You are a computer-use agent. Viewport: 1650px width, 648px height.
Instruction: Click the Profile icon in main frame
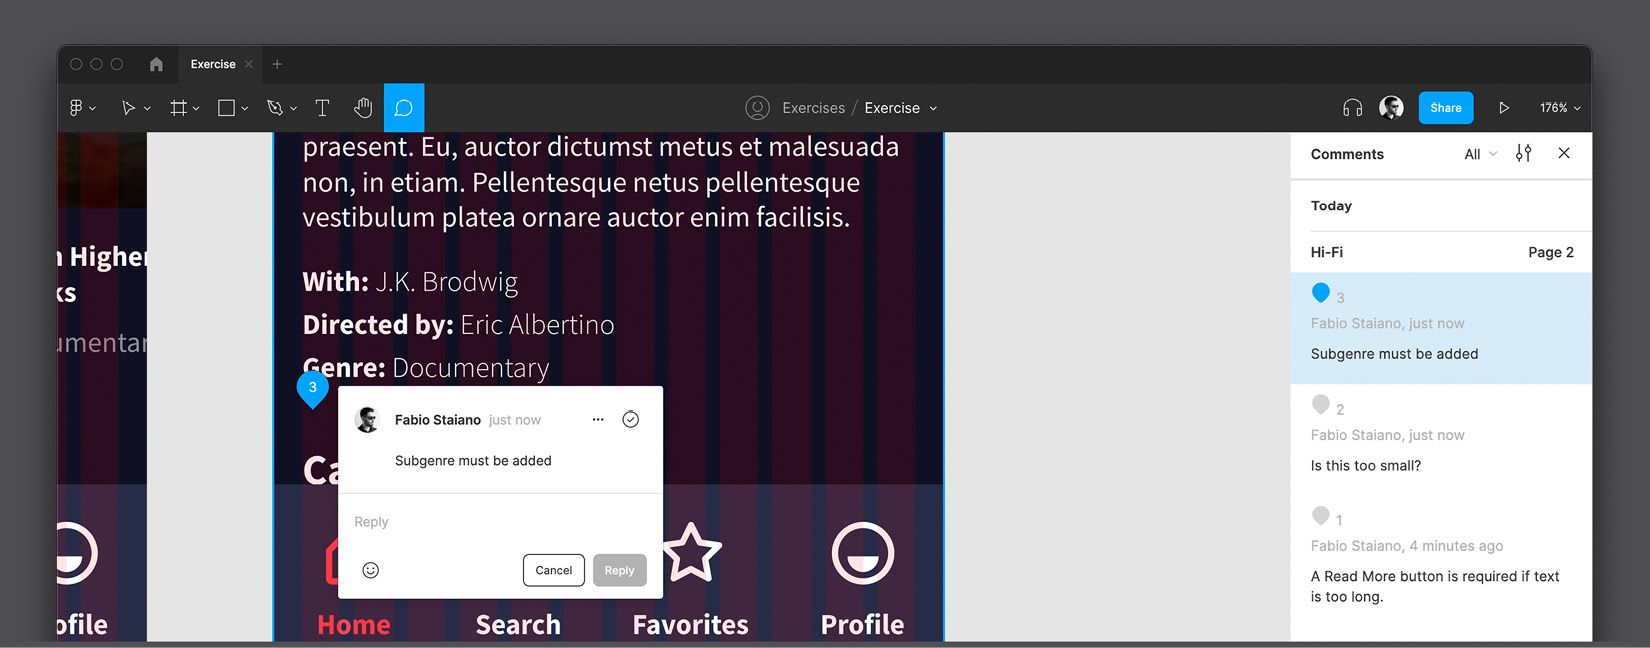(863, 552)
